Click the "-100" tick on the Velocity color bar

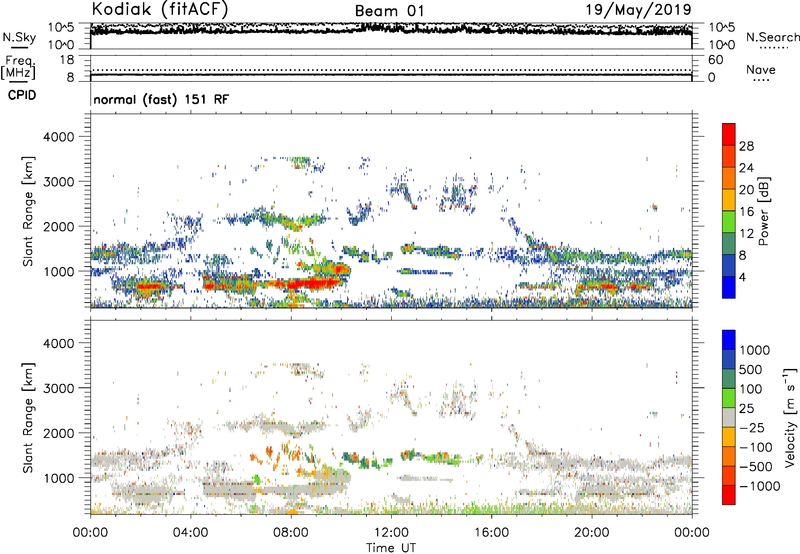point(756,447)
